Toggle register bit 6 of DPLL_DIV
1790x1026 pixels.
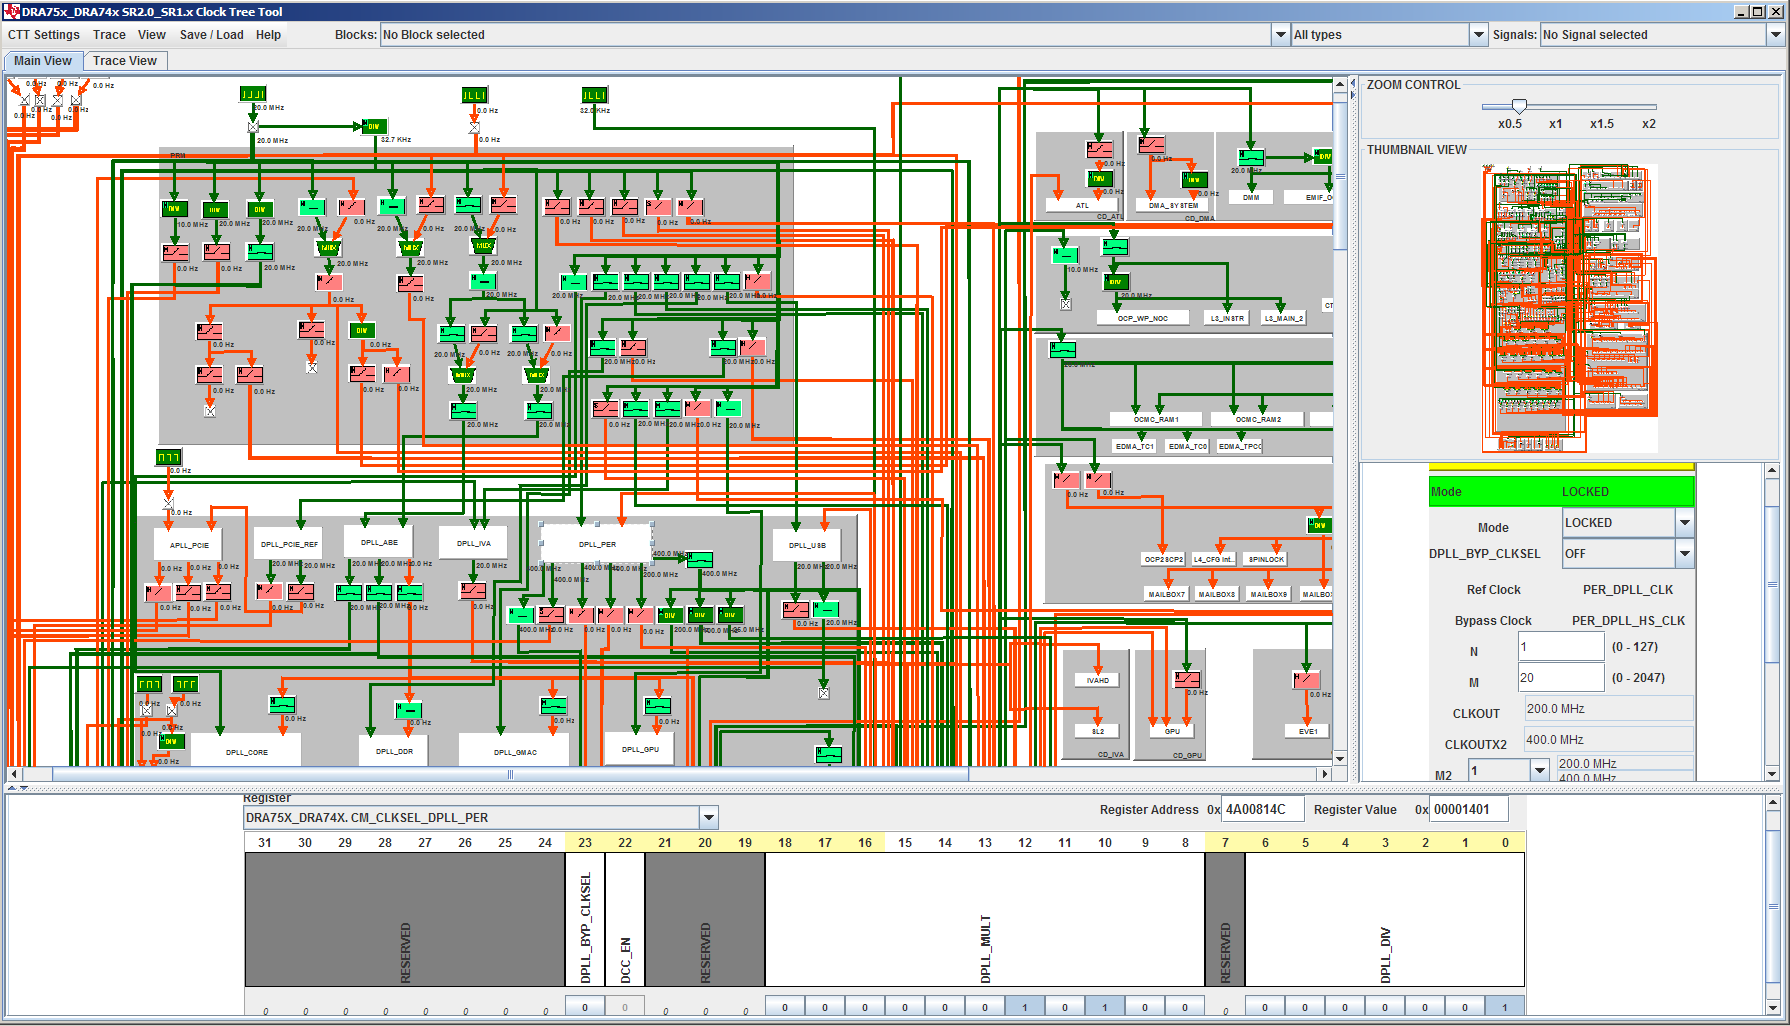point(1265,1006)
